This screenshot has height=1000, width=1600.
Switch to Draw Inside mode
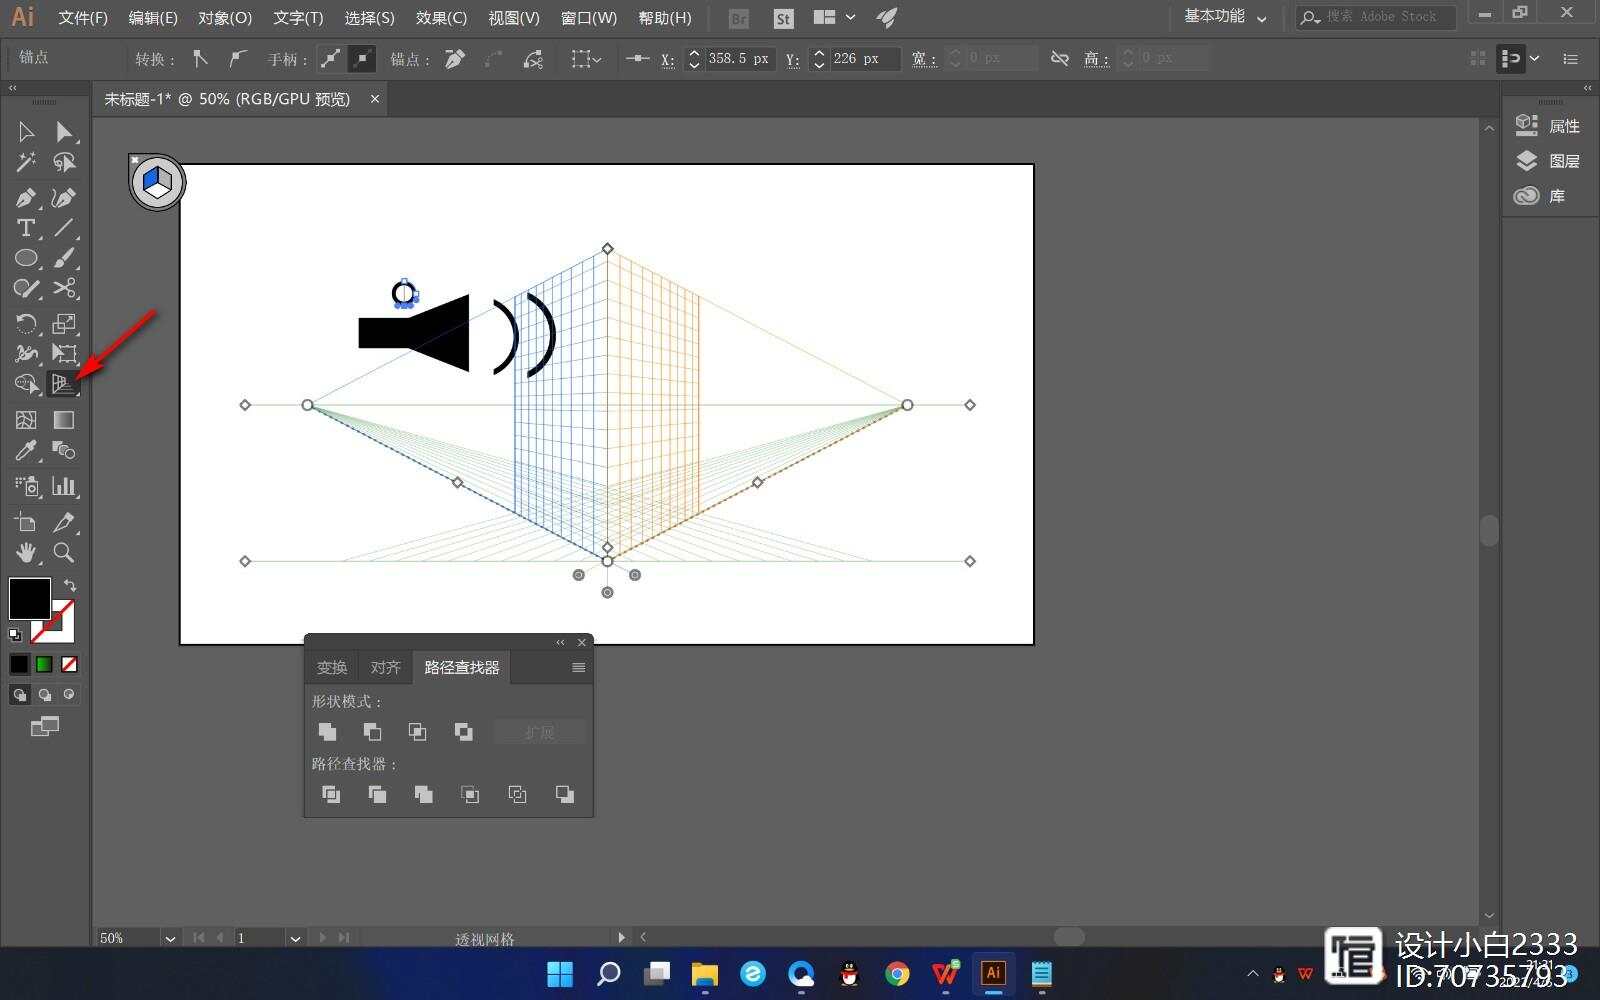(x=69, y=694)
